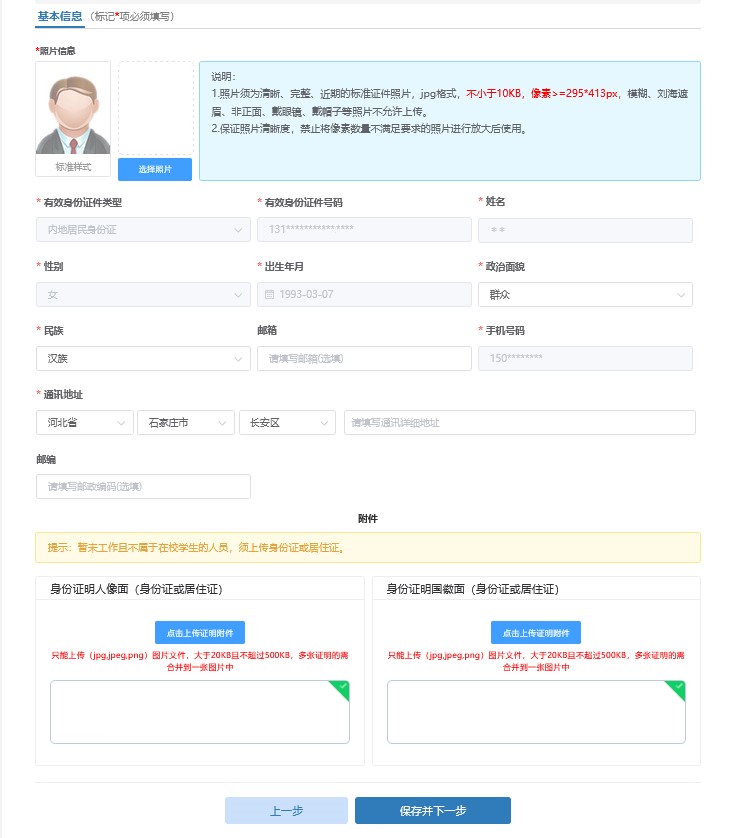
Task: Click the chevron arrow in 民族 dropdown
Action: pyautogui.click(x=238, y=359)
